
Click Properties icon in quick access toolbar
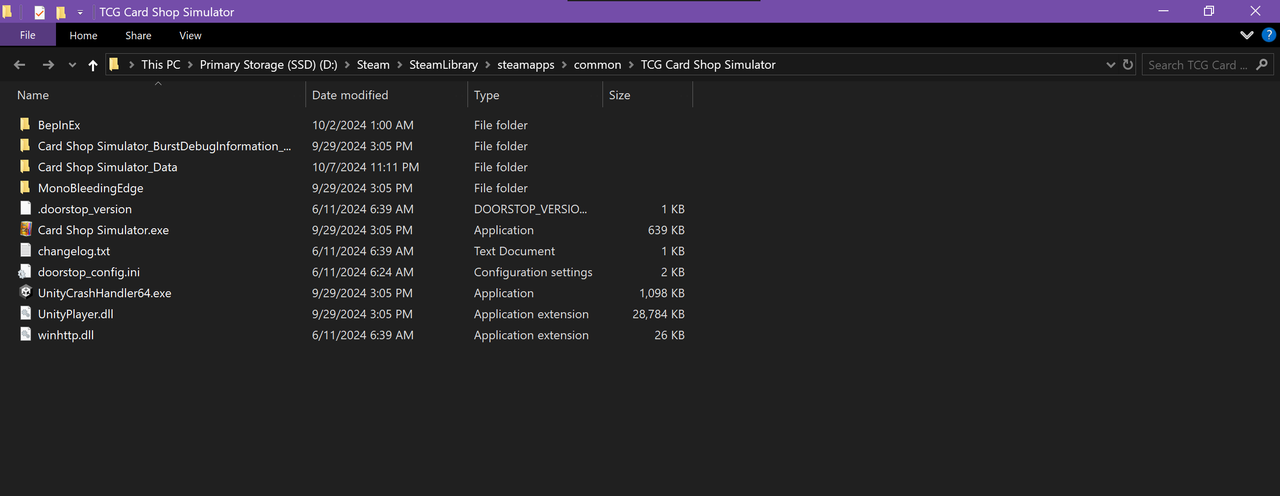(x=39, y=12)
